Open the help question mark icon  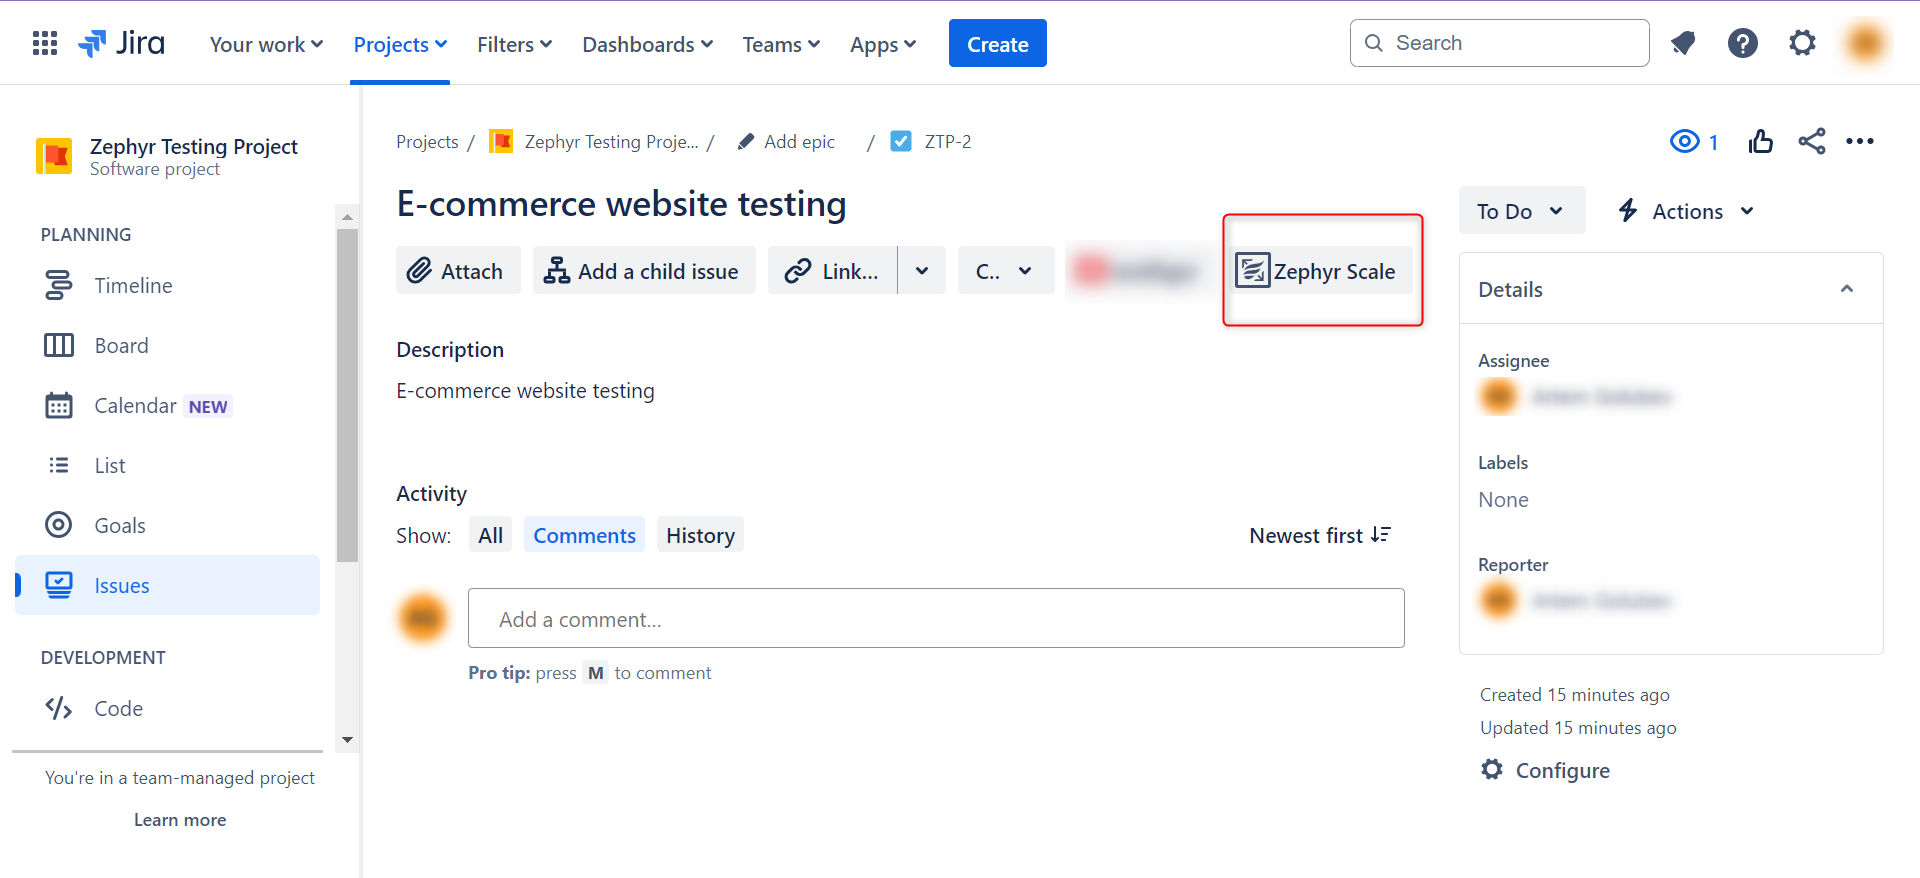[1742, 43]
